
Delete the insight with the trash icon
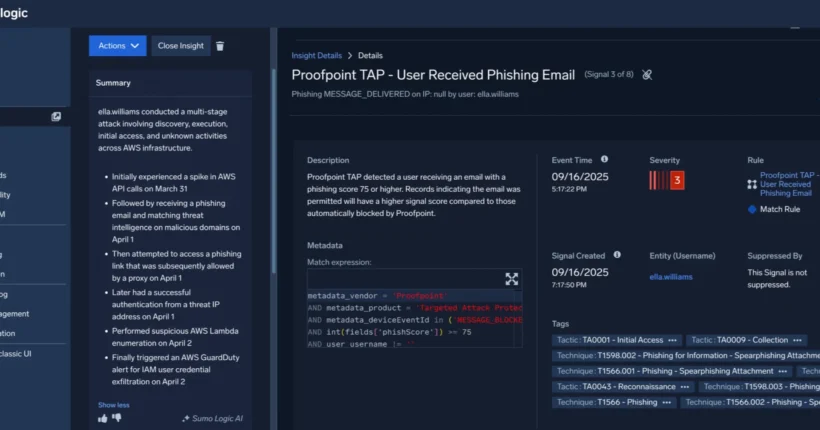pos(220,46)
